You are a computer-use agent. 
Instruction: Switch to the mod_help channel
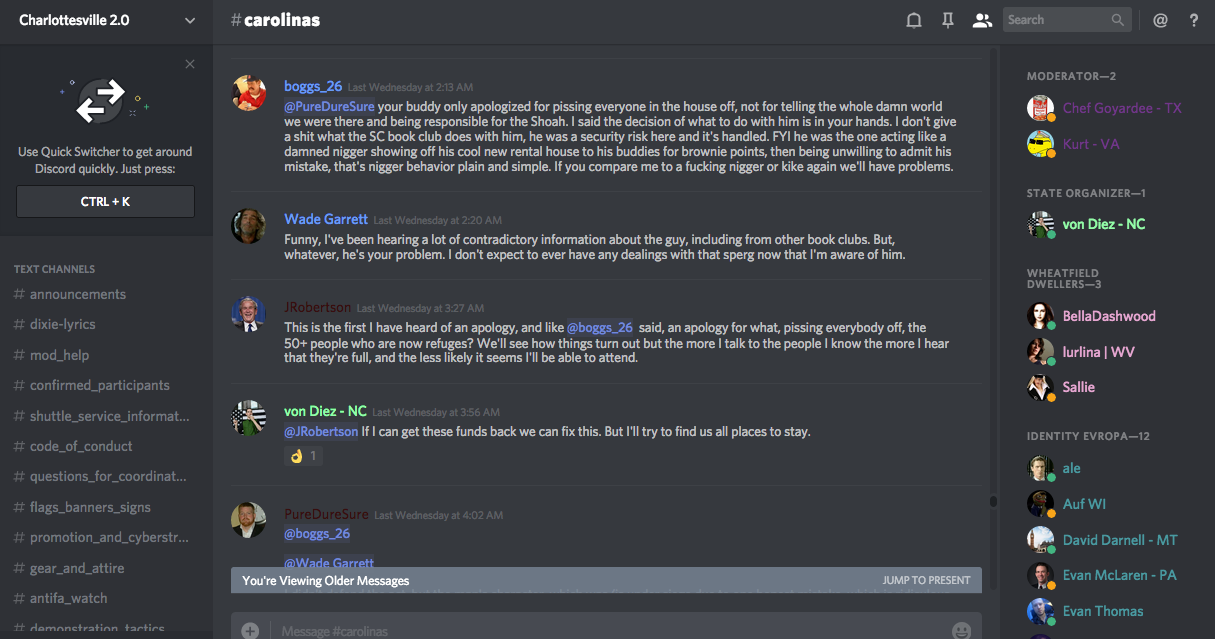[59, 355]
